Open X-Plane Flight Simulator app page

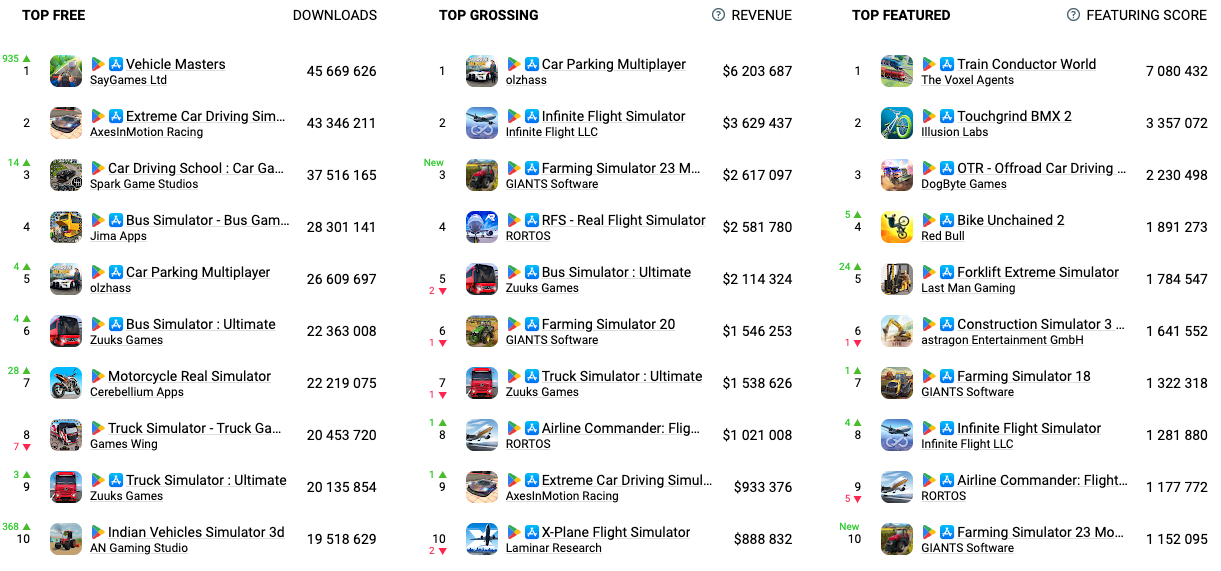coord(615,532)
